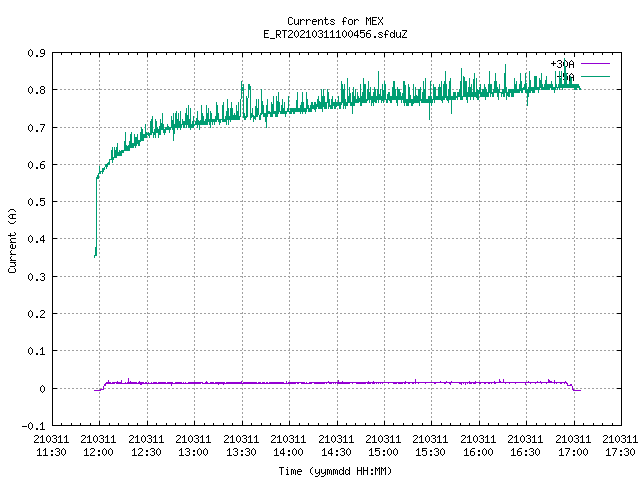Click the 17:00 x-axis time label
This screenshot has width=640, height=480.
pyautogui.click(x=573, y=452)
